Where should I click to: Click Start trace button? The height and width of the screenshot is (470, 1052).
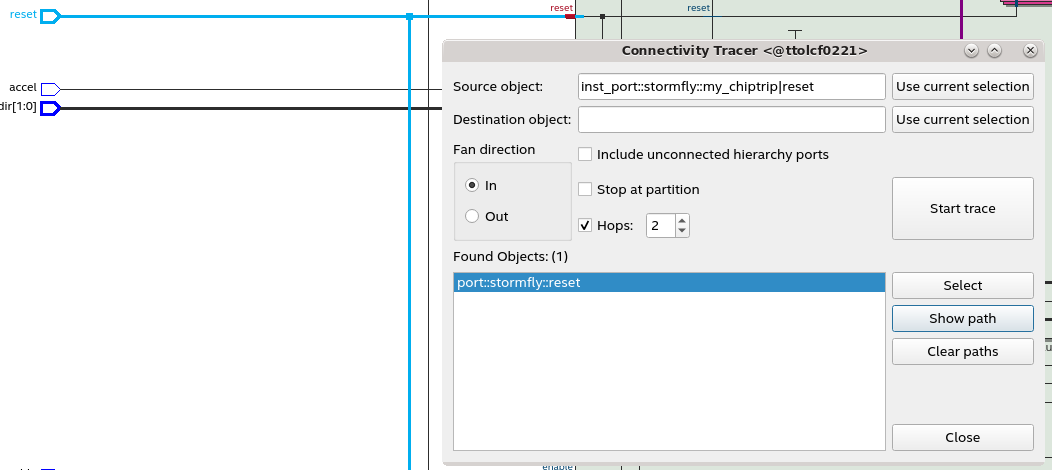[x=962, y=208]
